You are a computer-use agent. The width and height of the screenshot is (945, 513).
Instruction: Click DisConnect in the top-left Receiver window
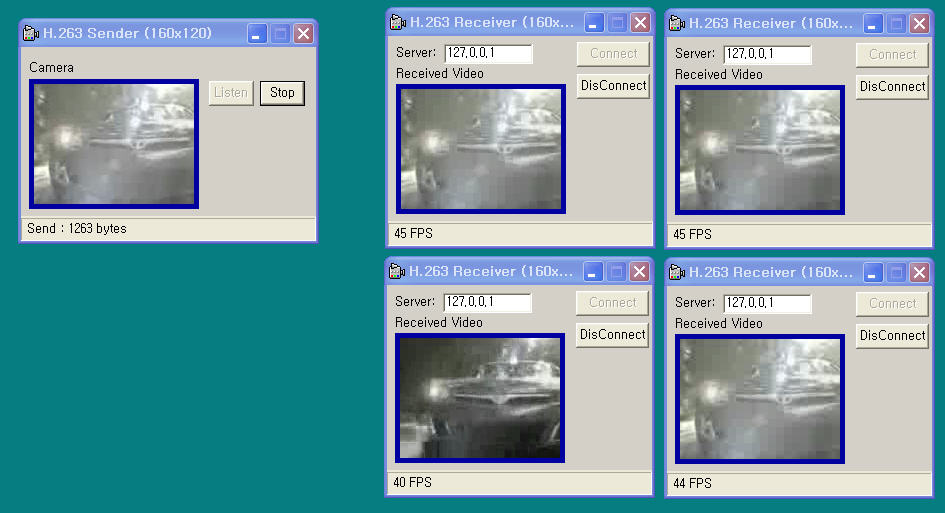[613, 86]
